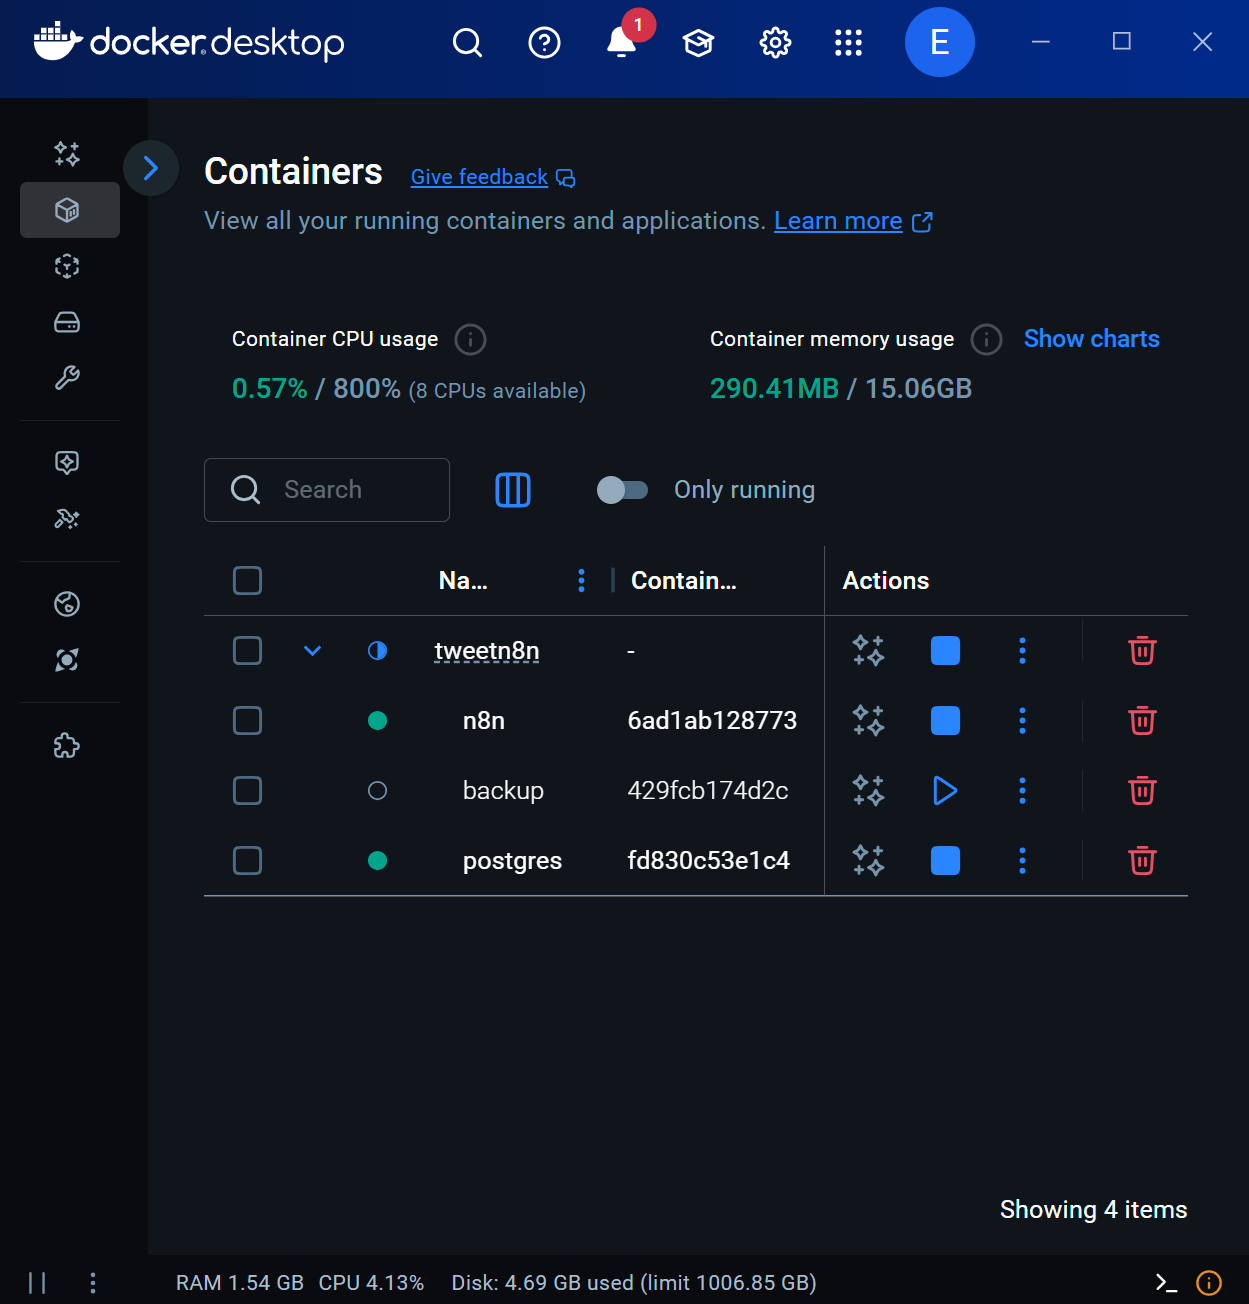Open the n8n container name
The width and height of the screenshot is (1249, 1304).
[x=484, y=721]
